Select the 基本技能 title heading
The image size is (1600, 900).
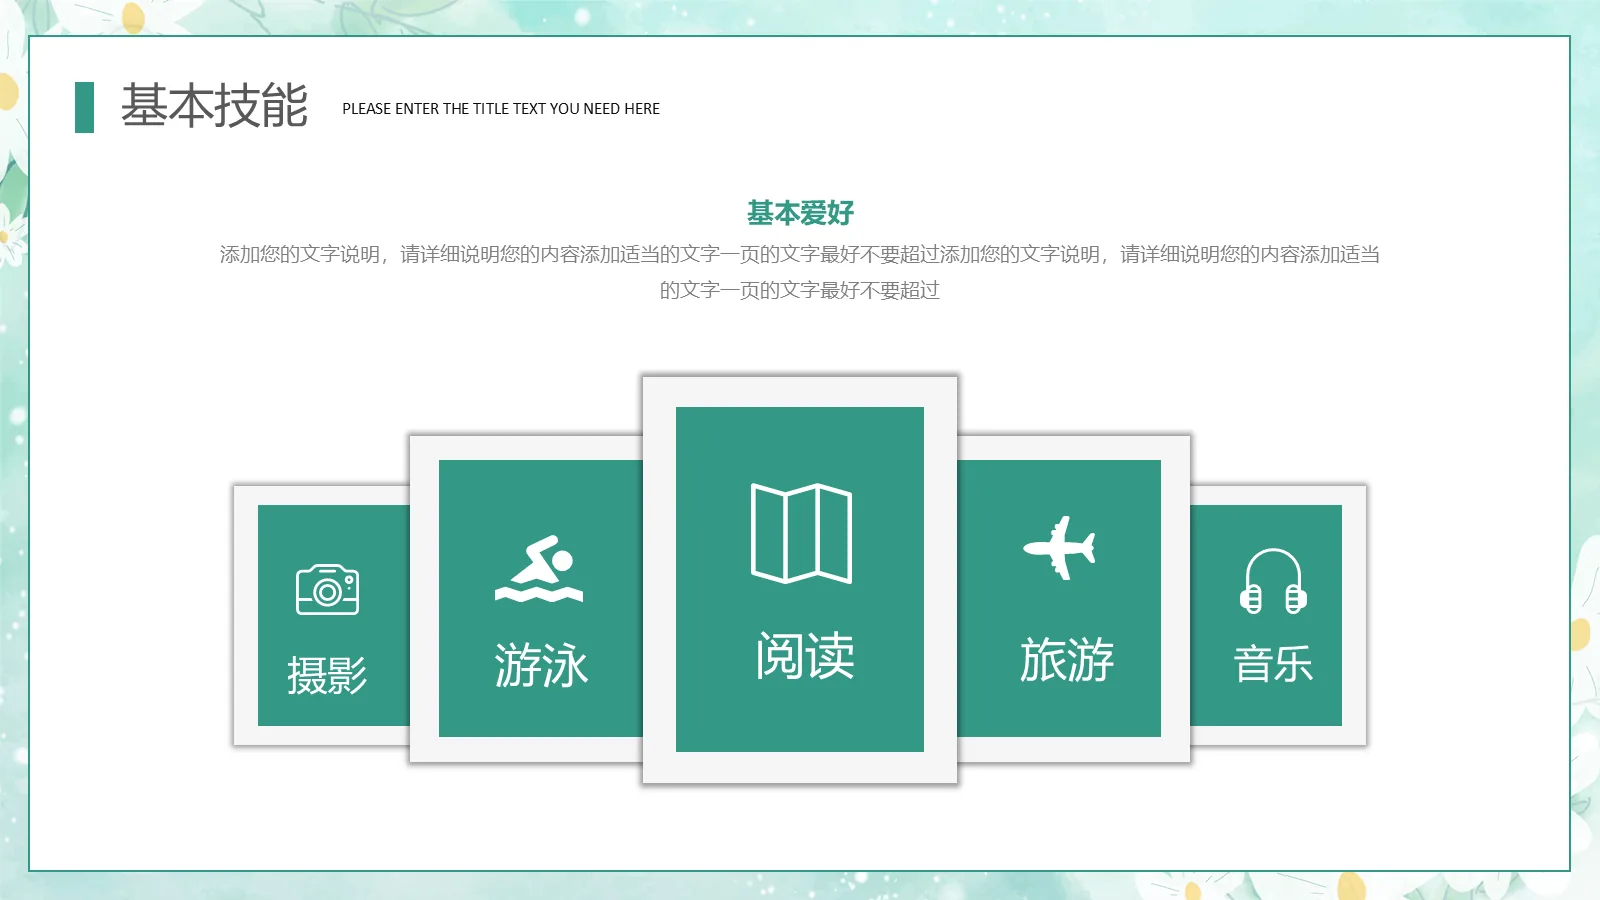pos(213,106)
